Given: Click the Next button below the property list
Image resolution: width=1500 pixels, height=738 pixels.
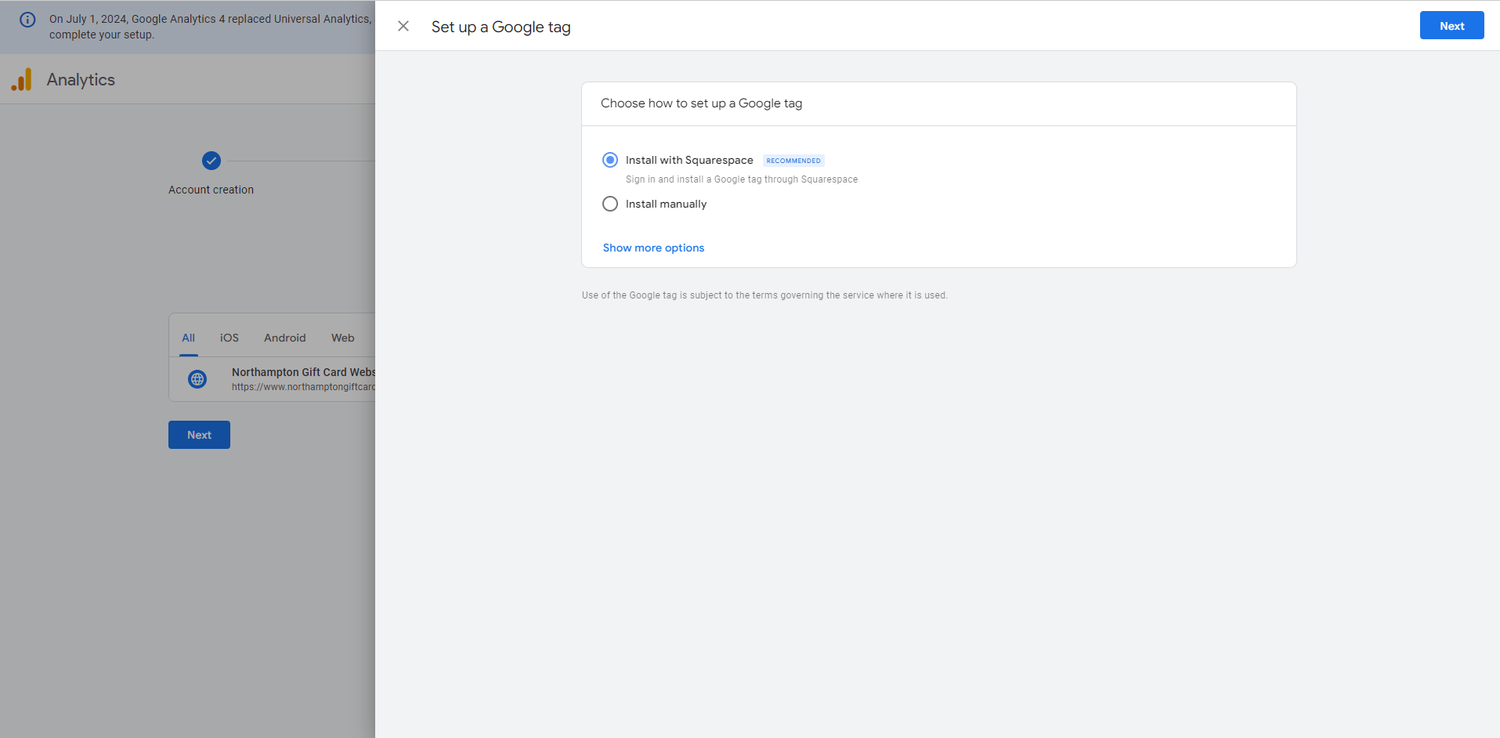Looking at the screenshot, I should tap(199, 434).
